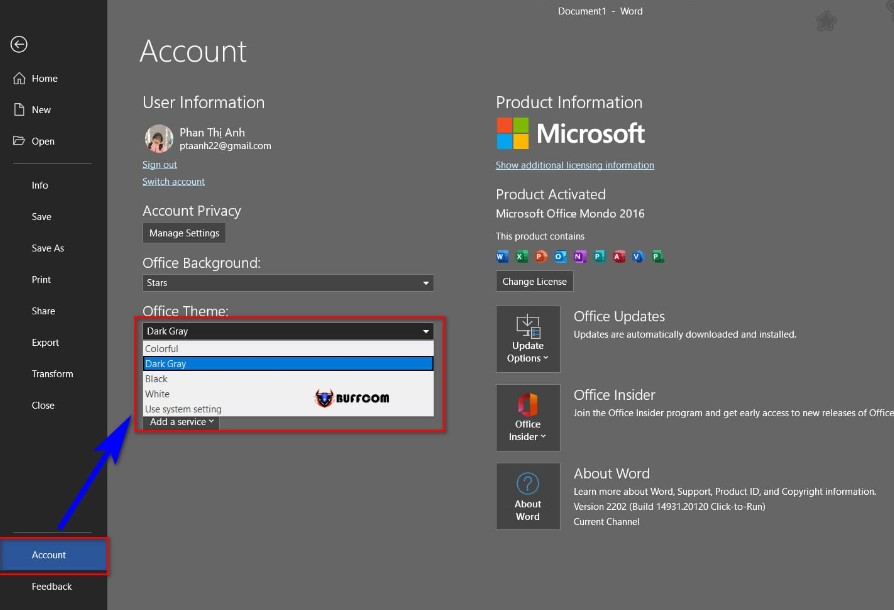The width and height of the screenshot is (894, 610).
Task: Click Manage Settings under Account Privacy
Action: coord(184,233)
